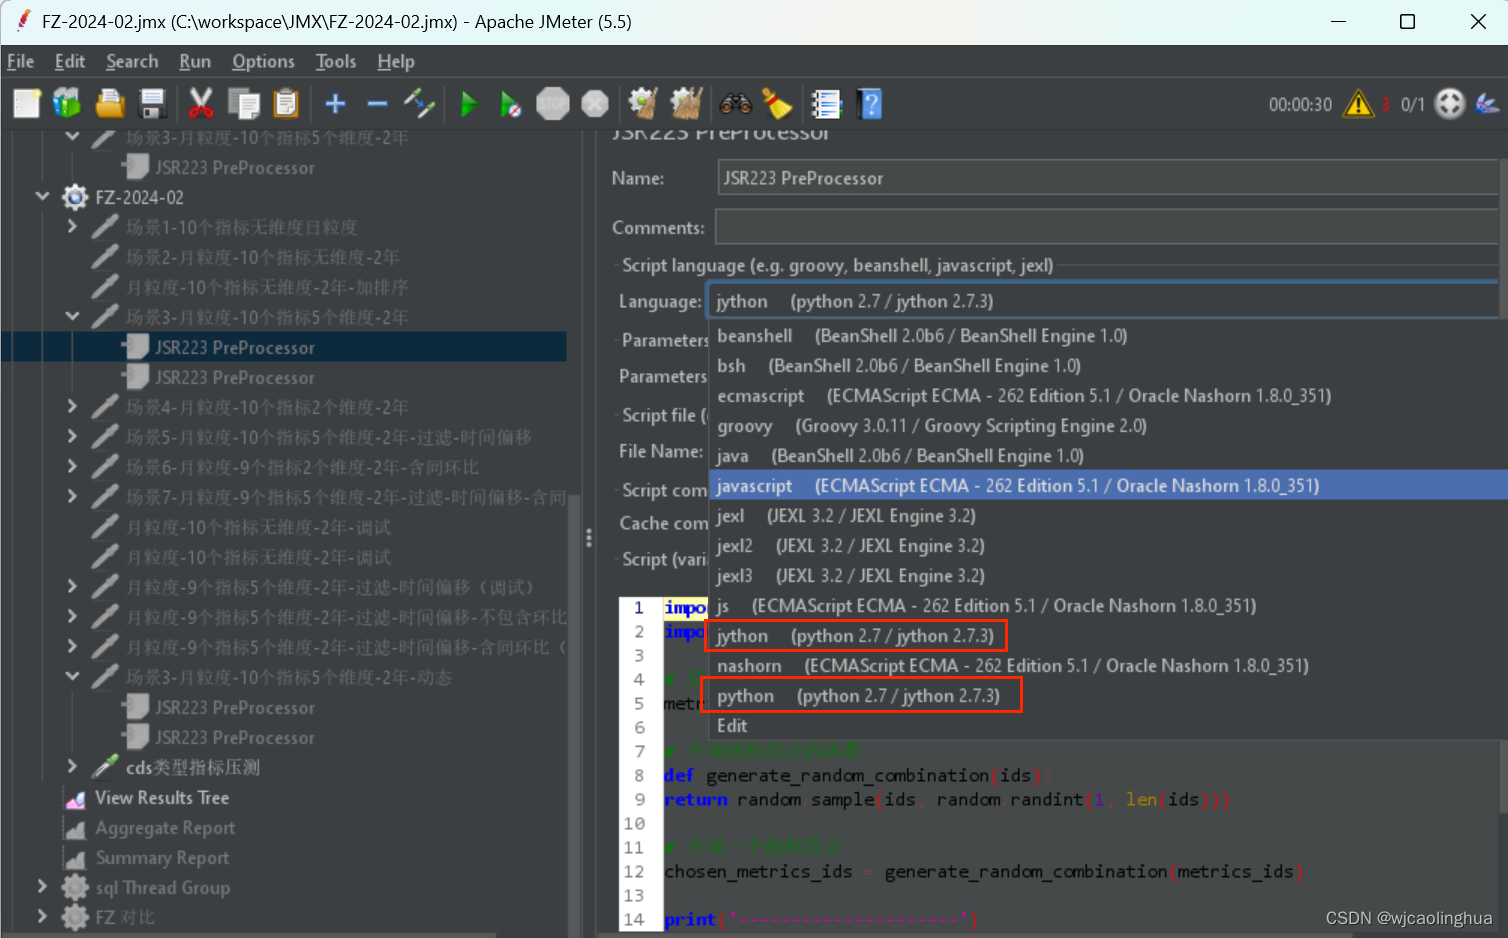Click Edit at the bottom of the language list

tap(731, 725)
